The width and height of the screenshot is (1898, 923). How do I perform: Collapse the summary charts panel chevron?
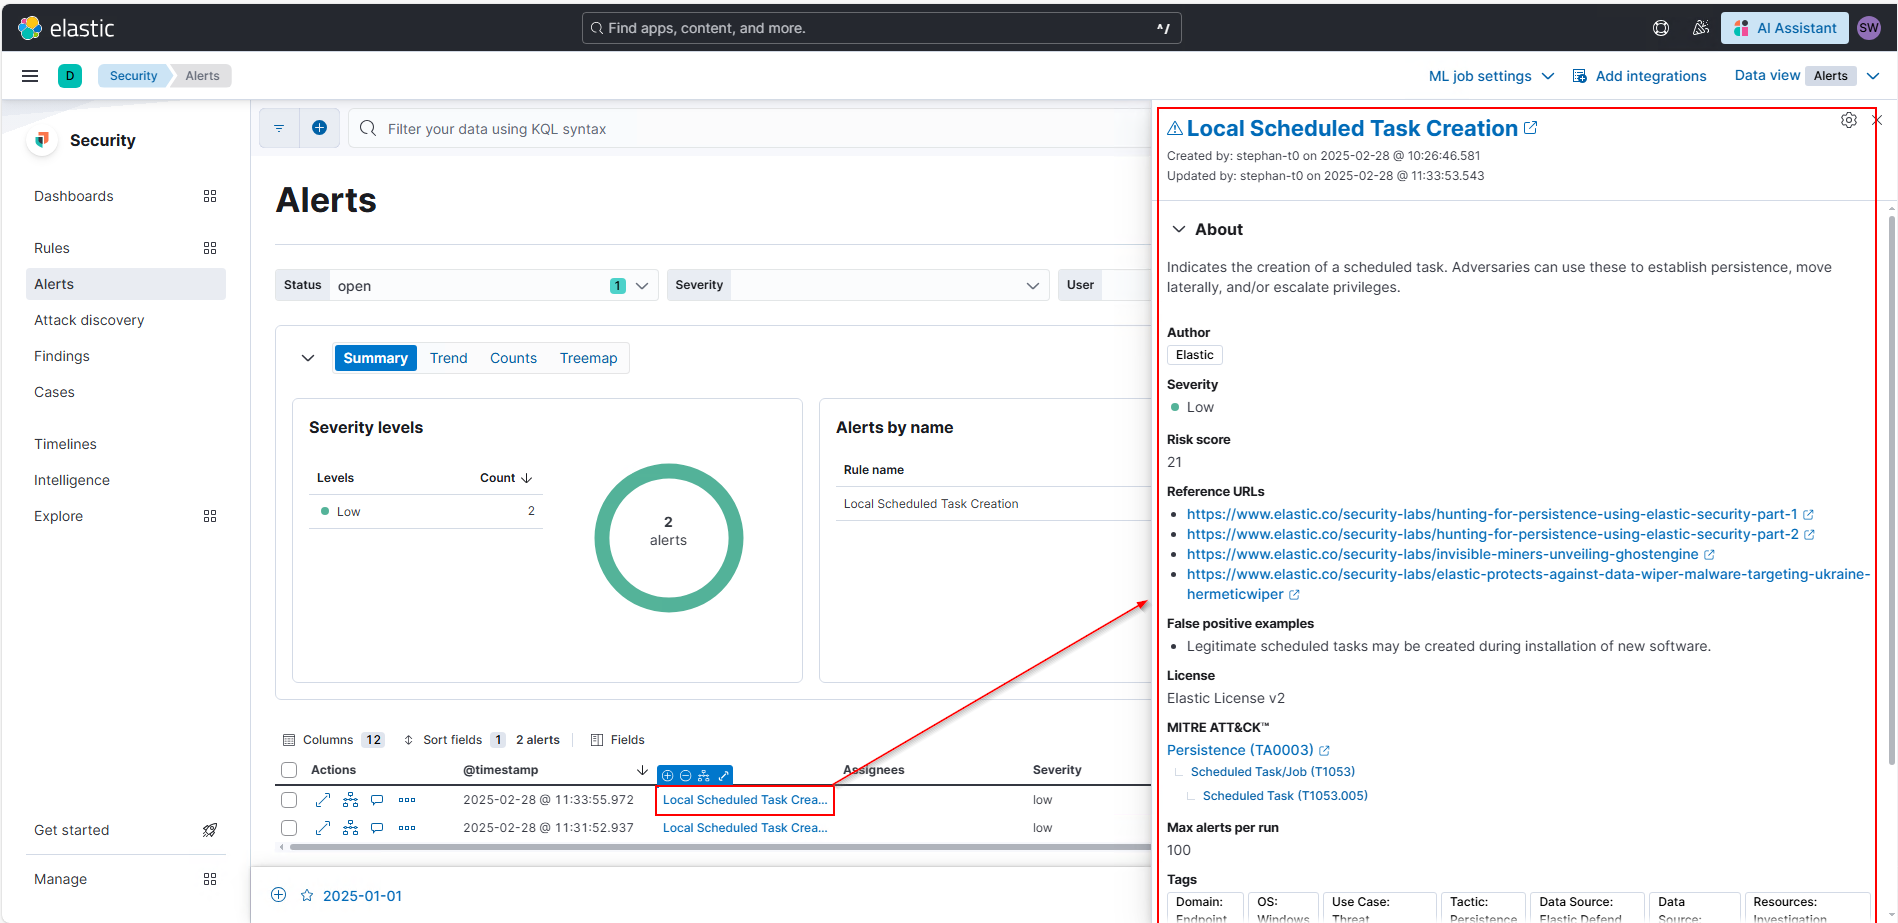(308, 358)
